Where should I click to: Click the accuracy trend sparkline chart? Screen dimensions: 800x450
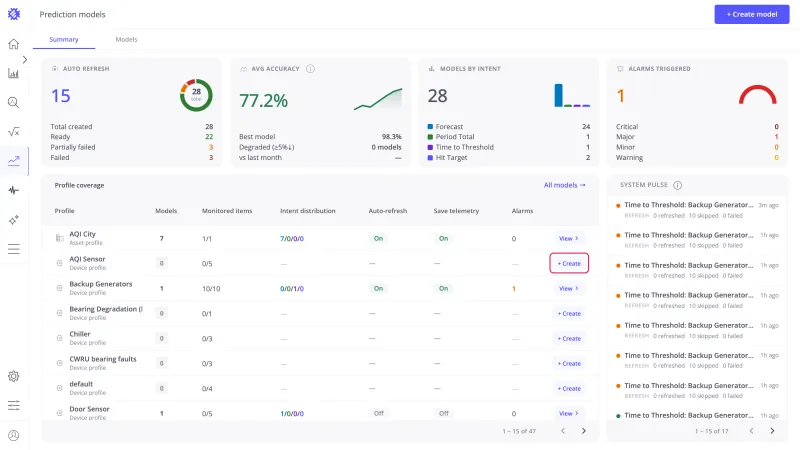coord(378,99)
